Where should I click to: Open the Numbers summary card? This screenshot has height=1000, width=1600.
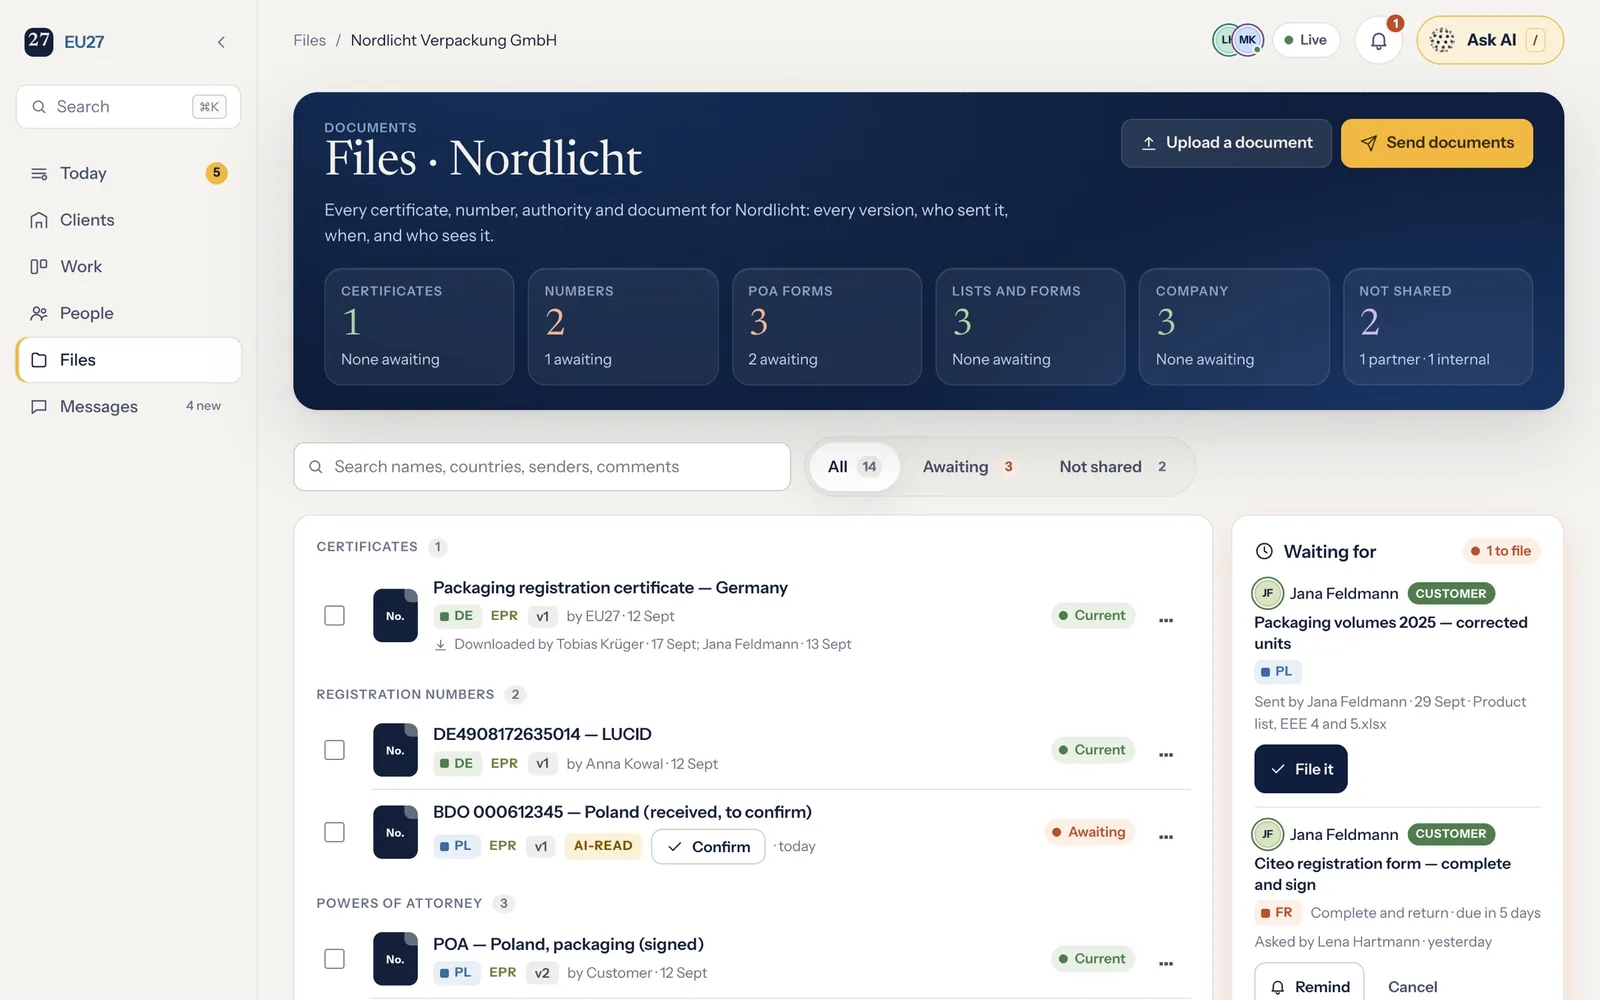pyautogui.click(x=623, y=326)
